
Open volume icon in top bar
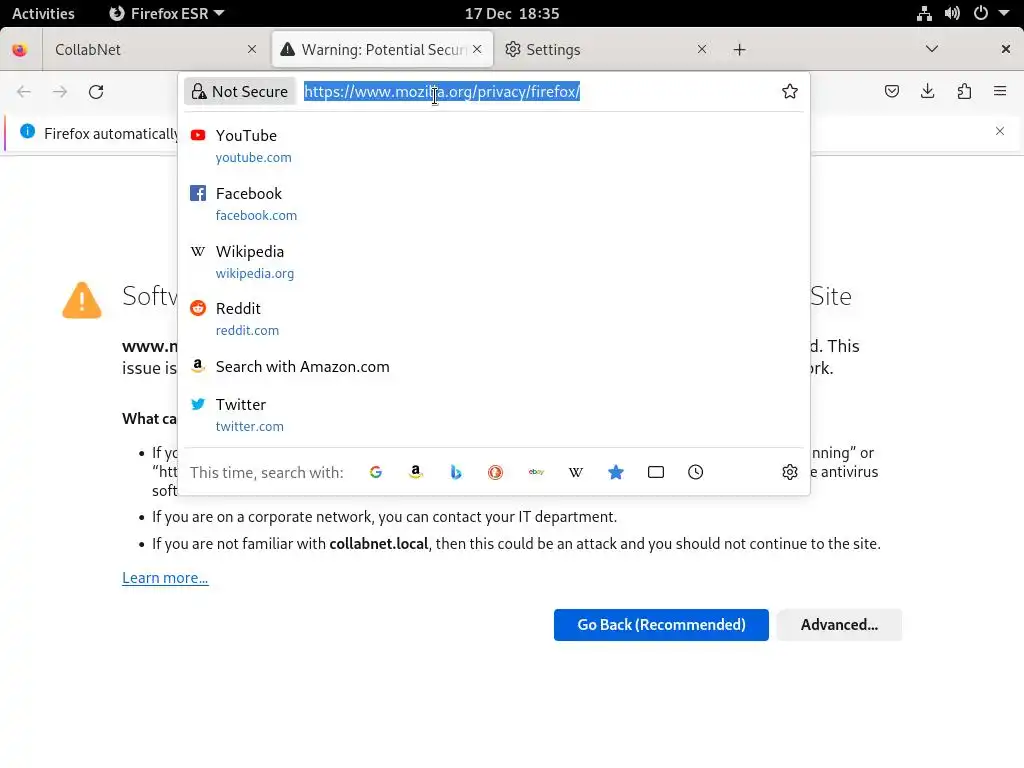point(952,13)
